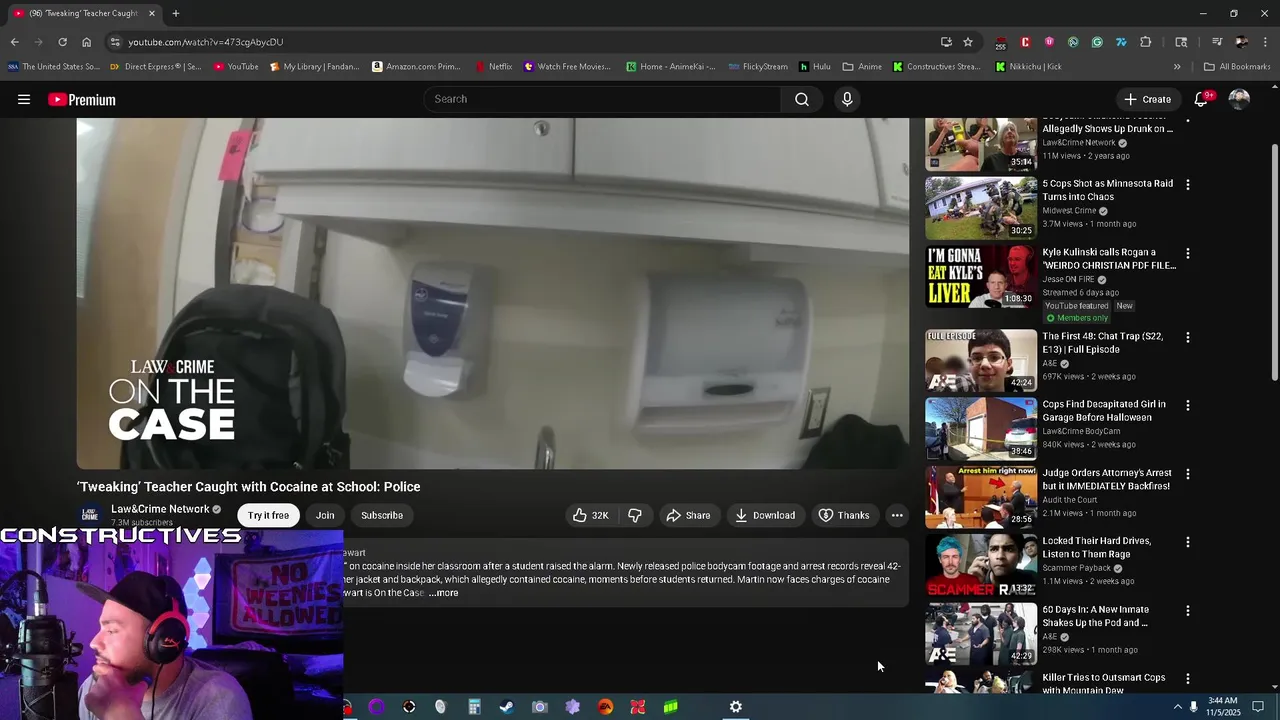The width and height of the screenshot is (1280, 720).
Task: Open options for Judge Orders Attorney video
Action: (x=1187, y=474)
